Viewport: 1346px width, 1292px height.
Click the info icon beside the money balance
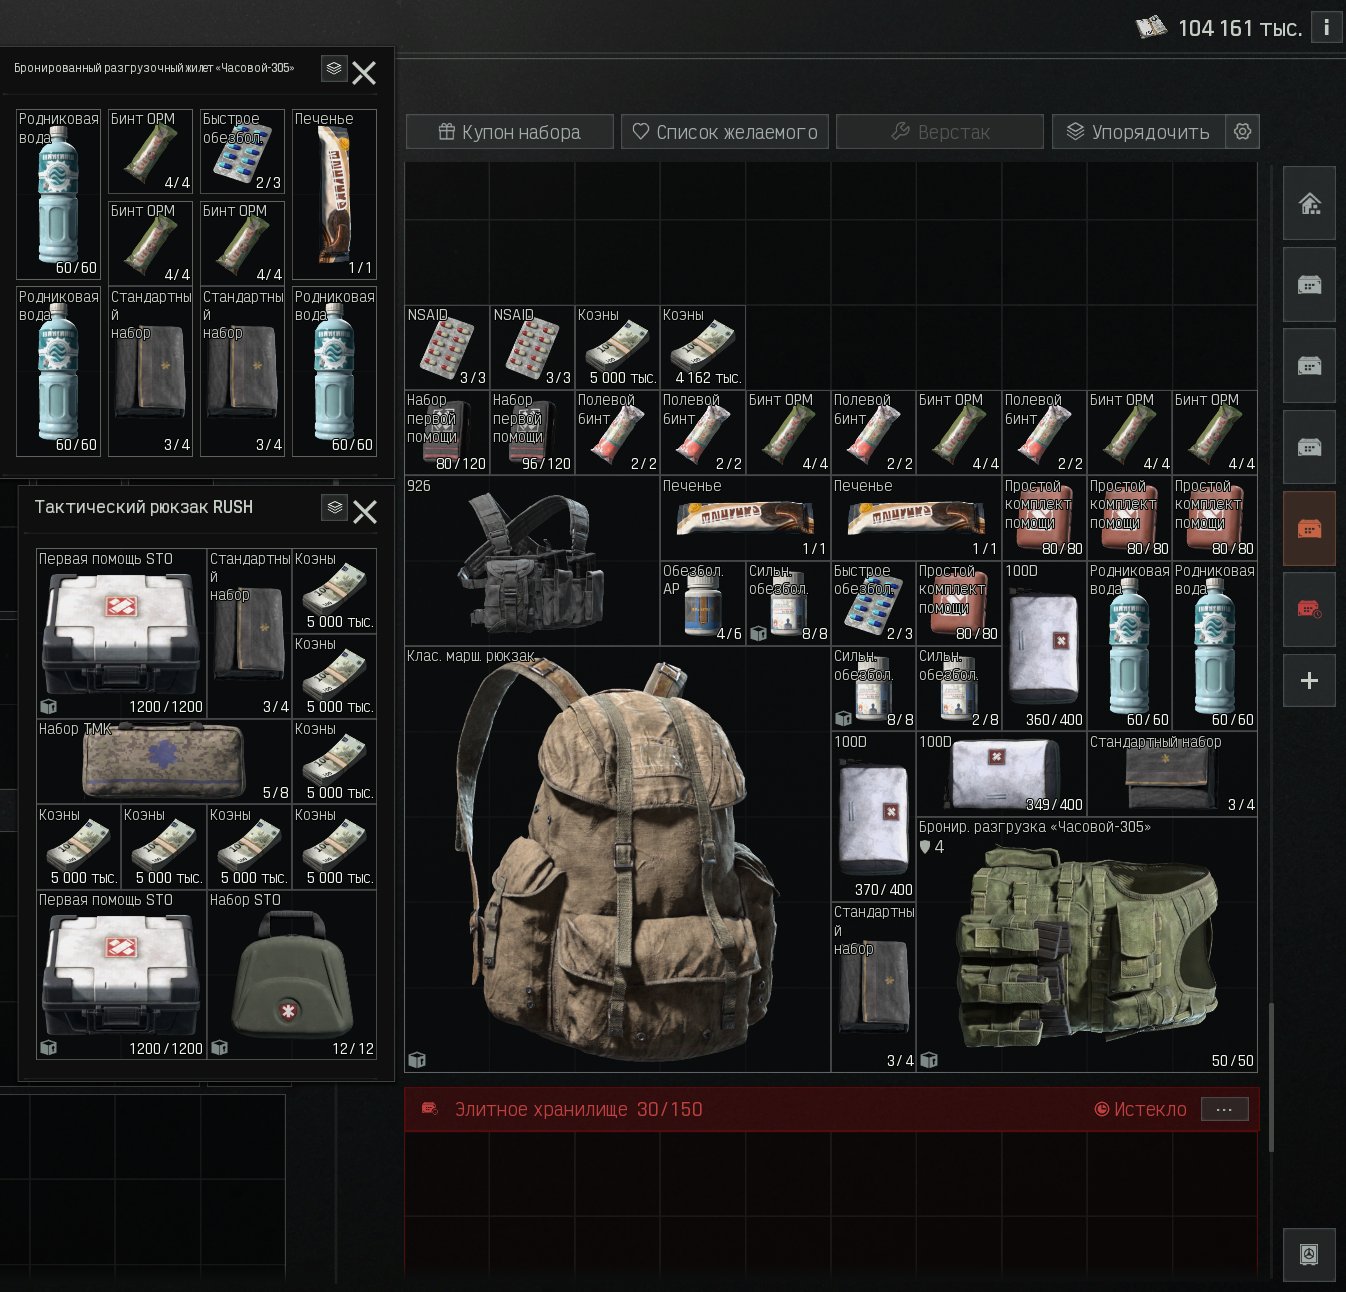click(1326, 27)
